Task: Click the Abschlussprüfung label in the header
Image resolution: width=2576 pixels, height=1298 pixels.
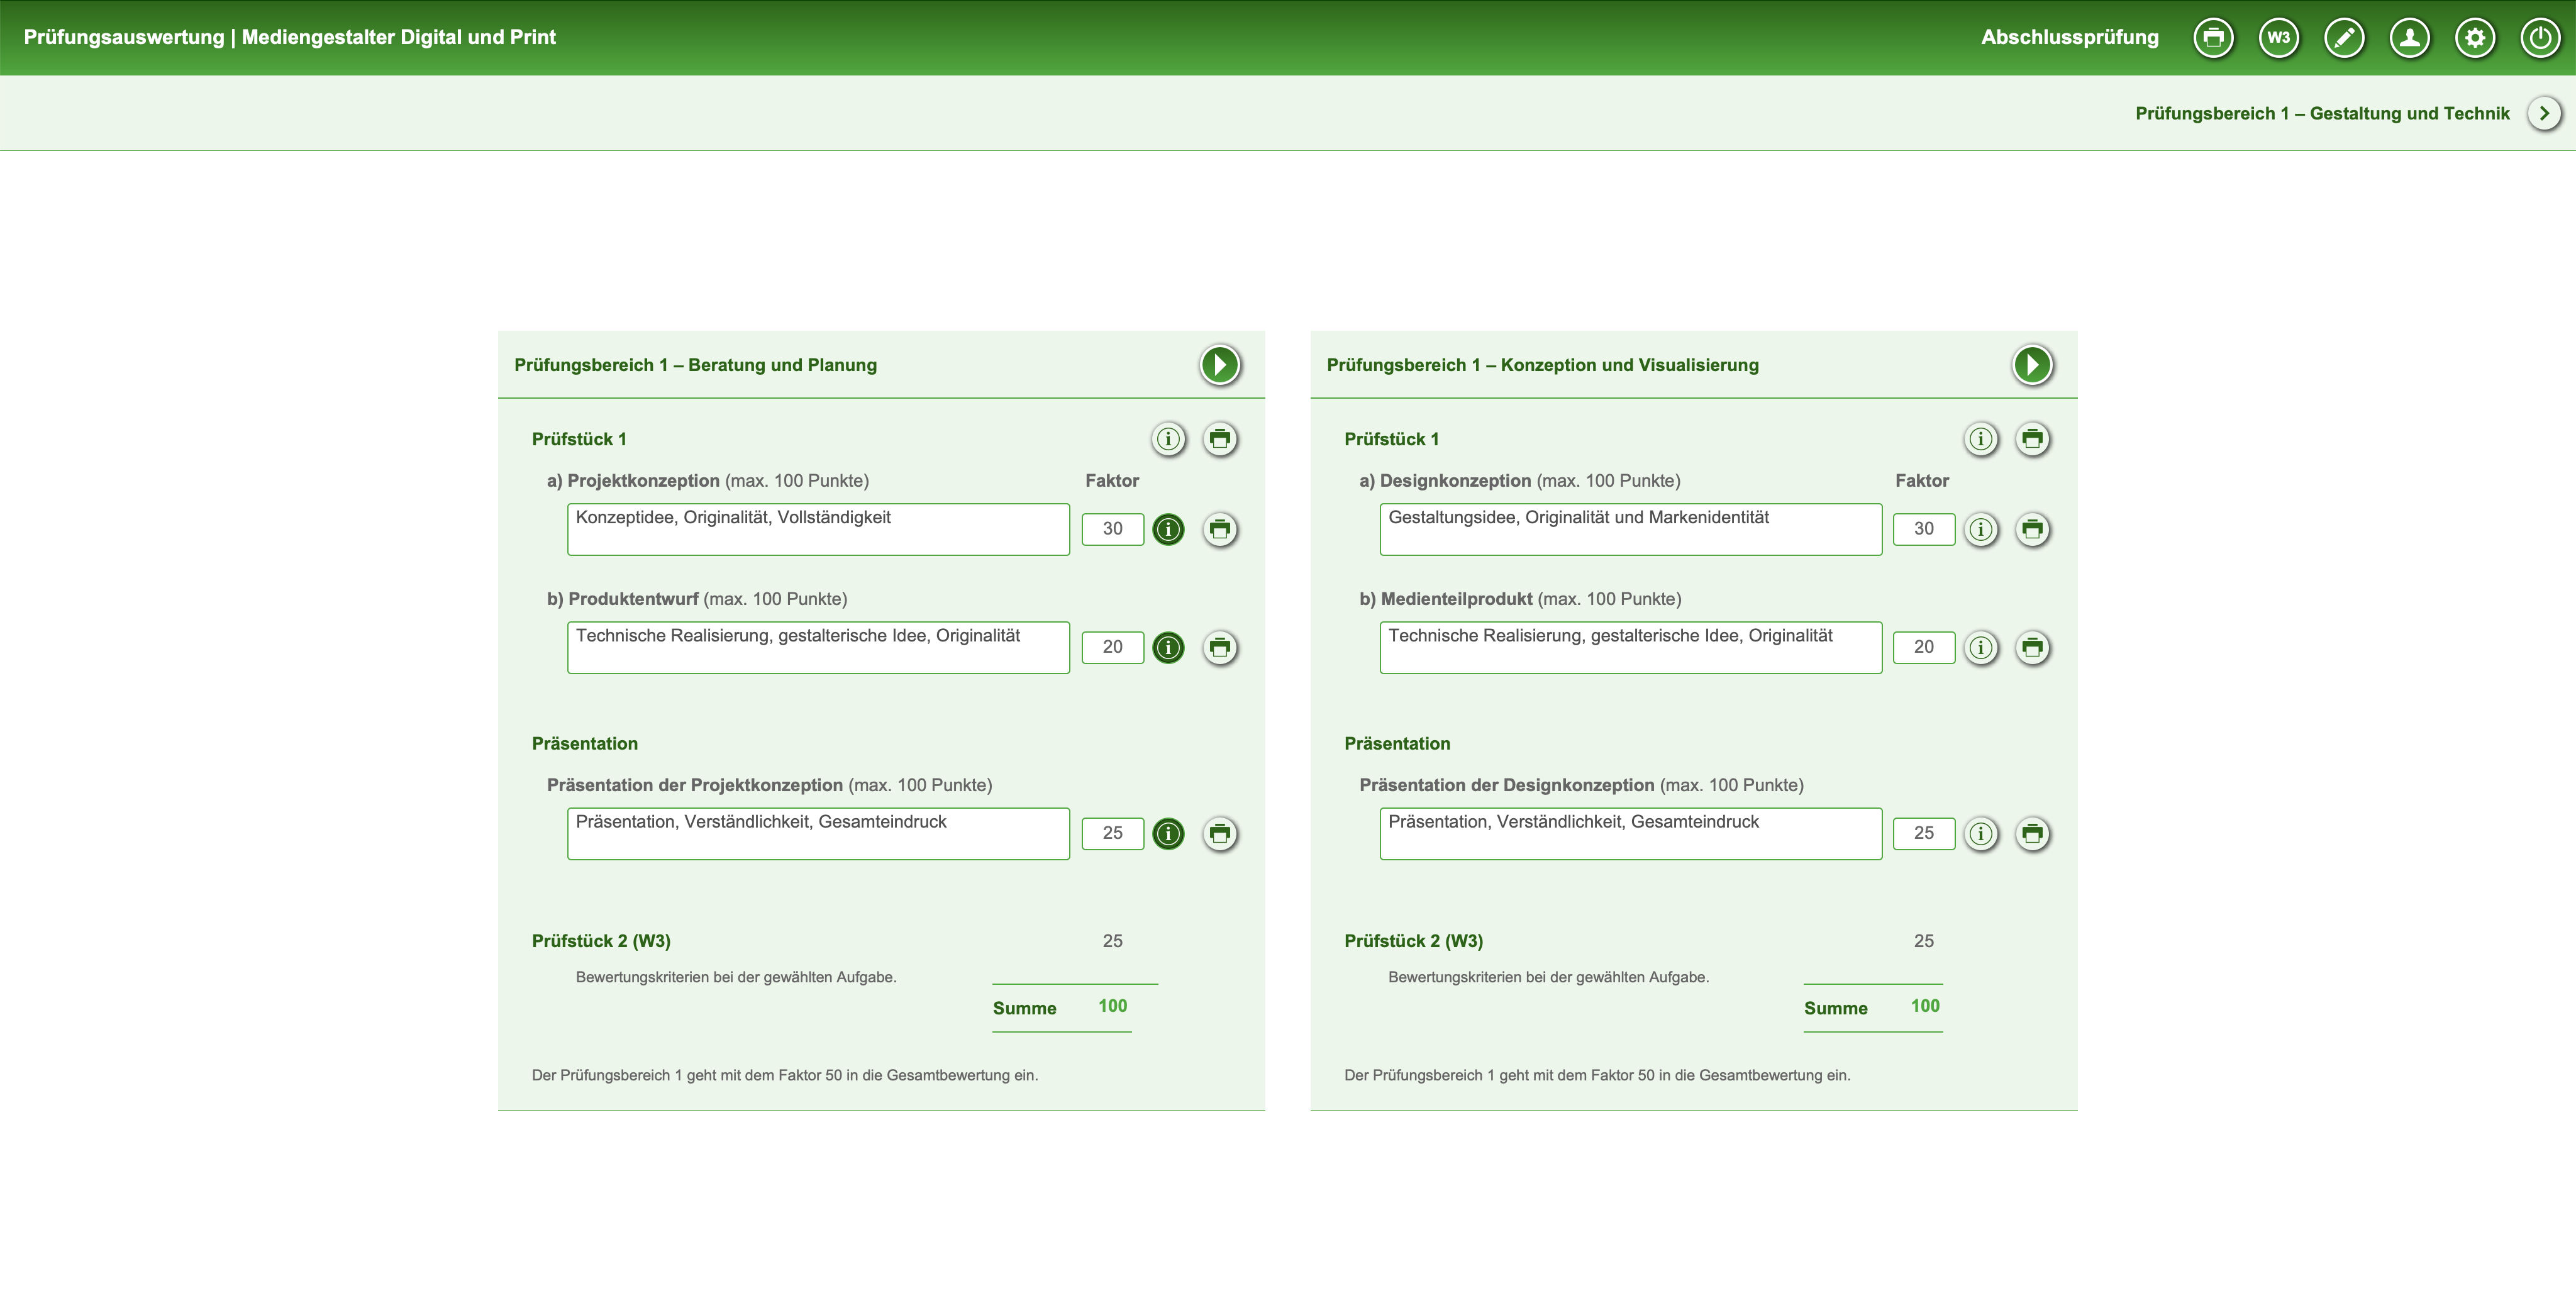Action: [2069, 37]
